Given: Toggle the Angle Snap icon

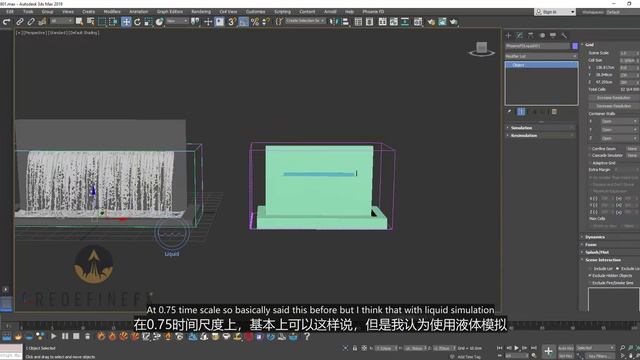Looking at the screenshot, I should tap(244, 22).
